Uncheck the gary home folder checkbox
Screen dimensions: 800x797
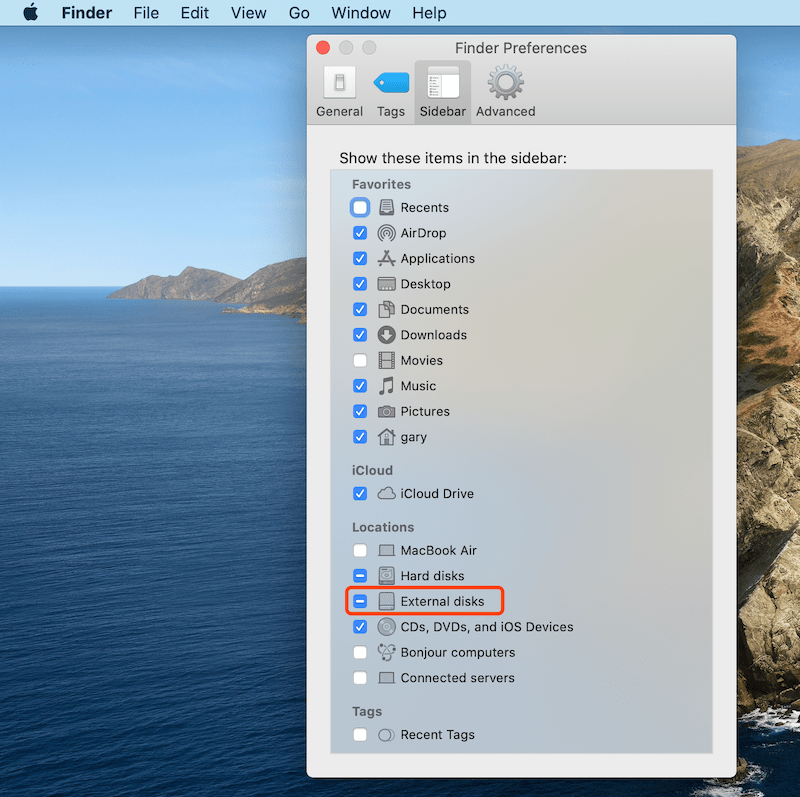[360, 437]
